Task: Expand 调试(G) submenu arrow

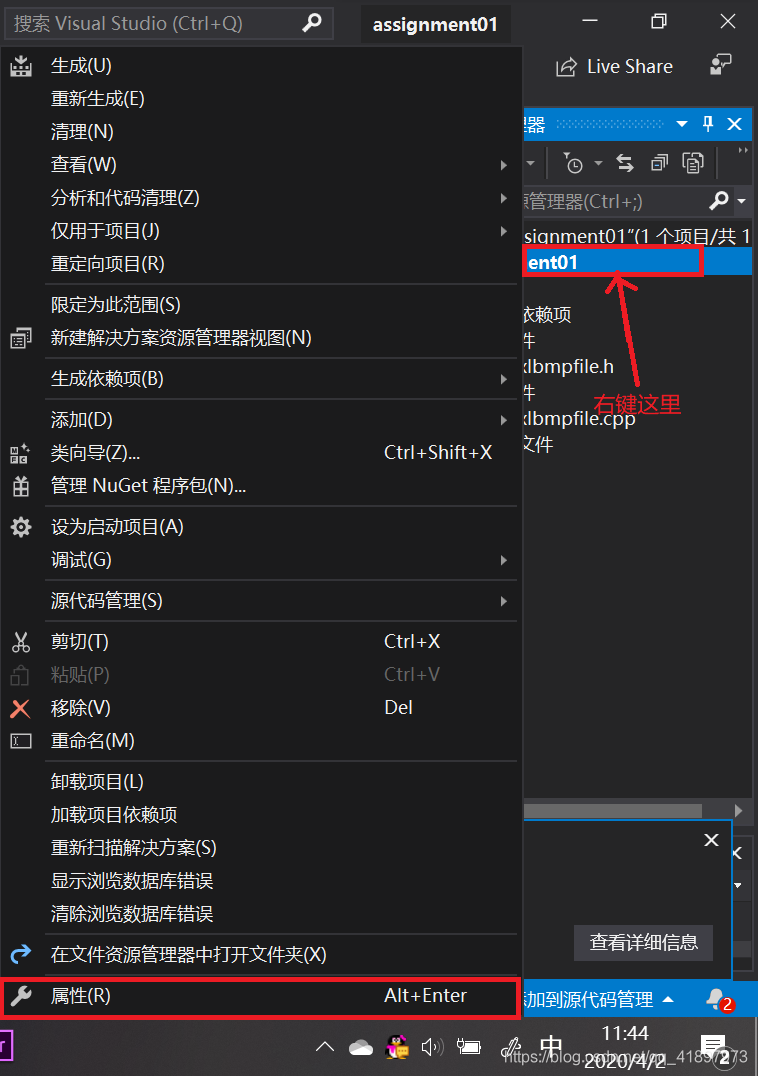Action: coord(504,560)
